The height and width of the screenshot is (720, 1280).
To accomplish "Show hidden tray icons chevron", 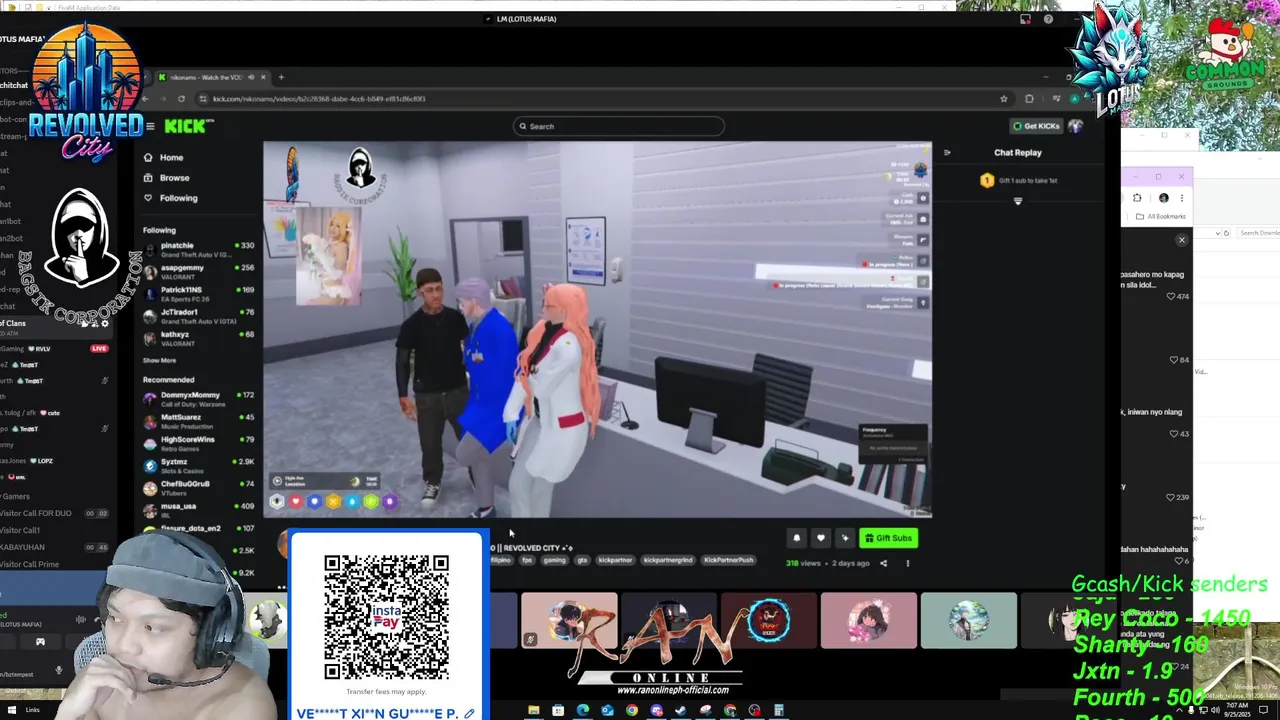I will (x=1179, y=710).
